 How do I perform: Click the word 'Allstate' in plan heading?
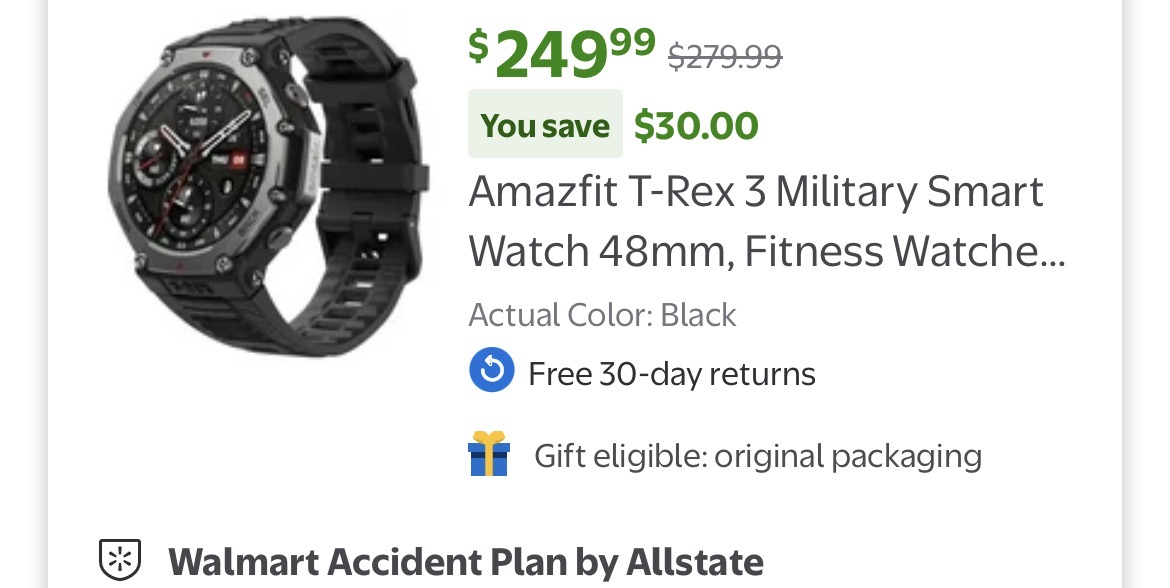694,561
